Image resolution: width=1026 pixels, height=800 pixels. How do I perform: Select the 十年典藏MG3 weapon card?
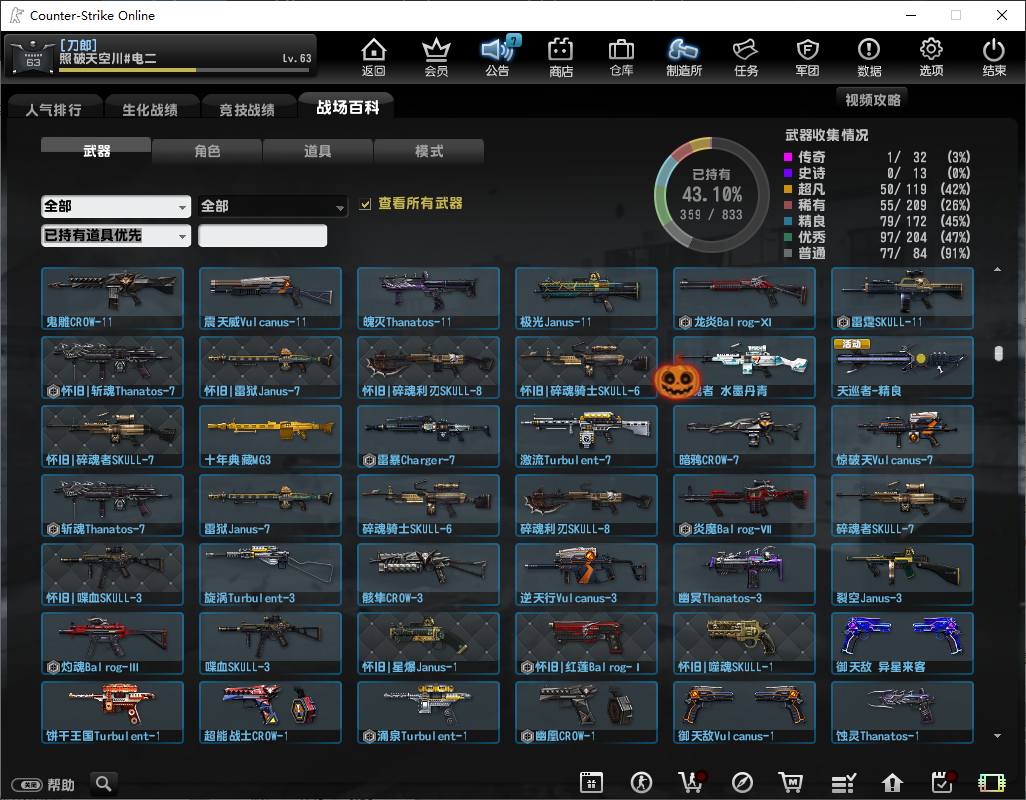[x=270, y=436]
